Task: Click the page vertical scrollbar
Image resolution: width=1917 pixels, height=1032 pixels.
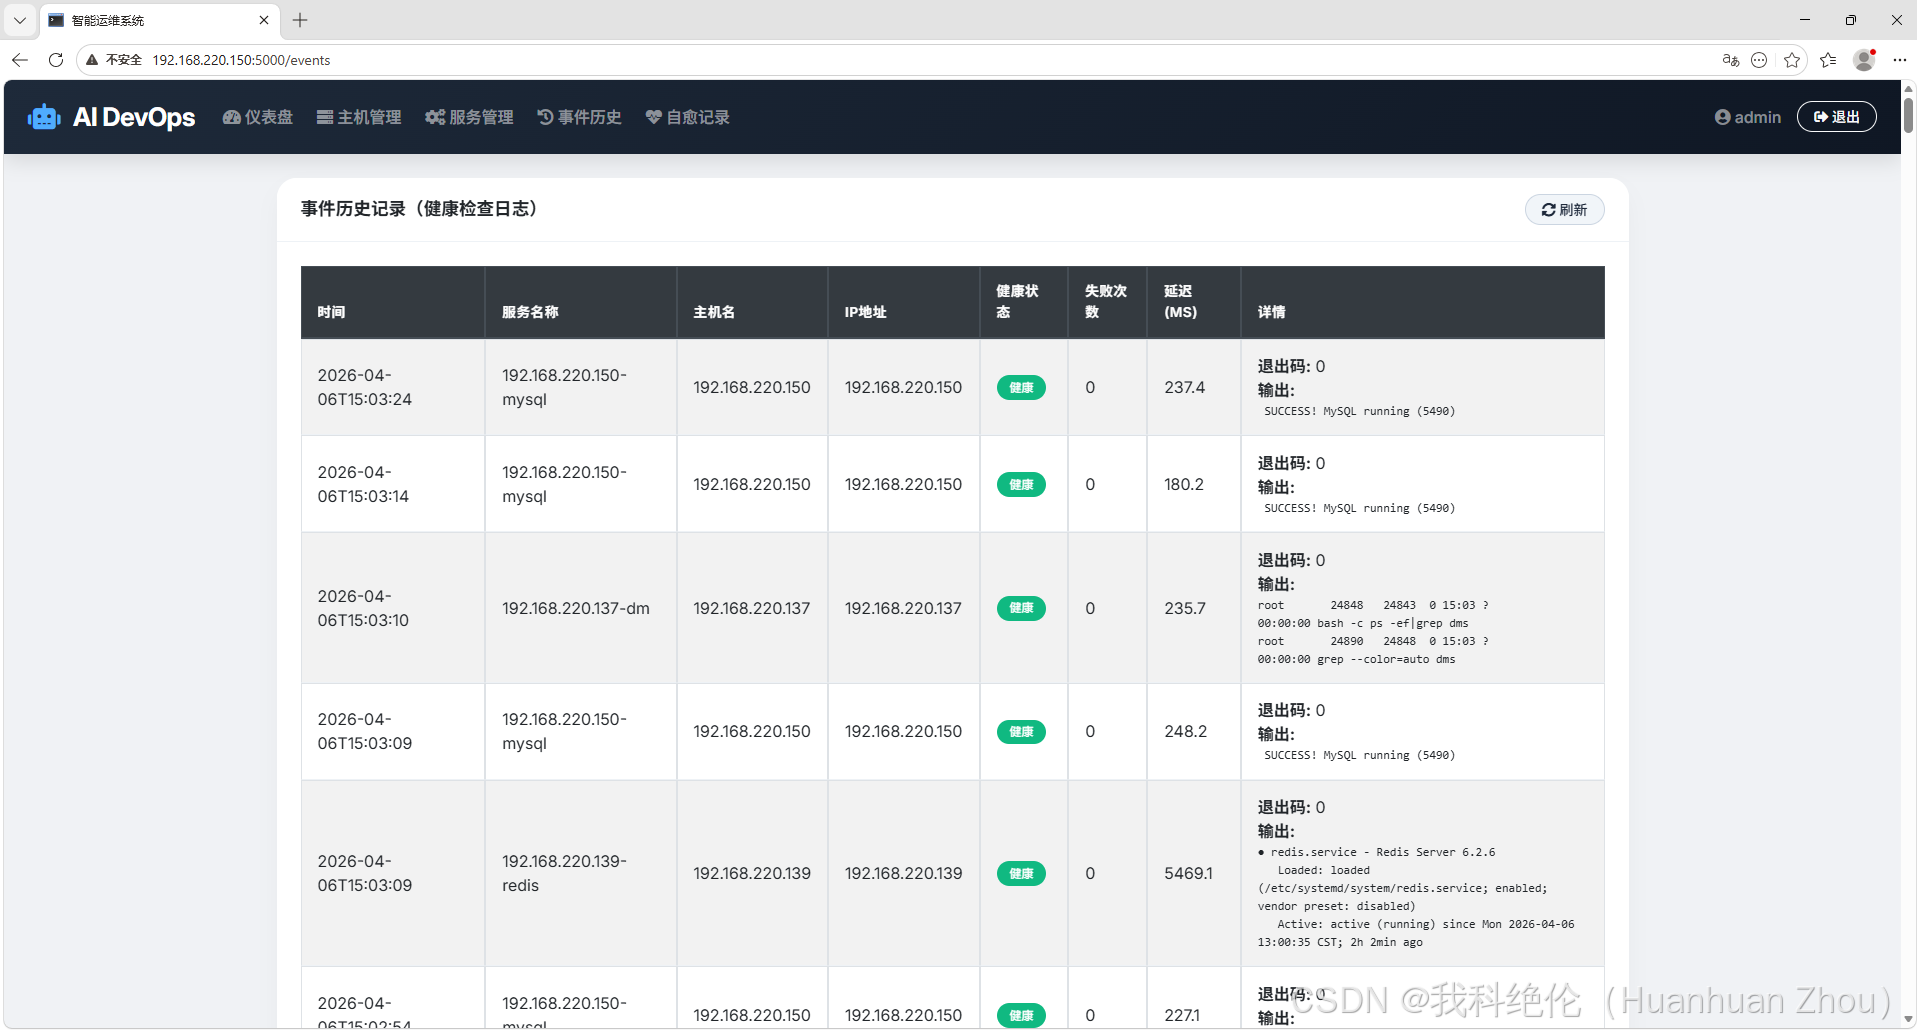Action: [1908, 115]
